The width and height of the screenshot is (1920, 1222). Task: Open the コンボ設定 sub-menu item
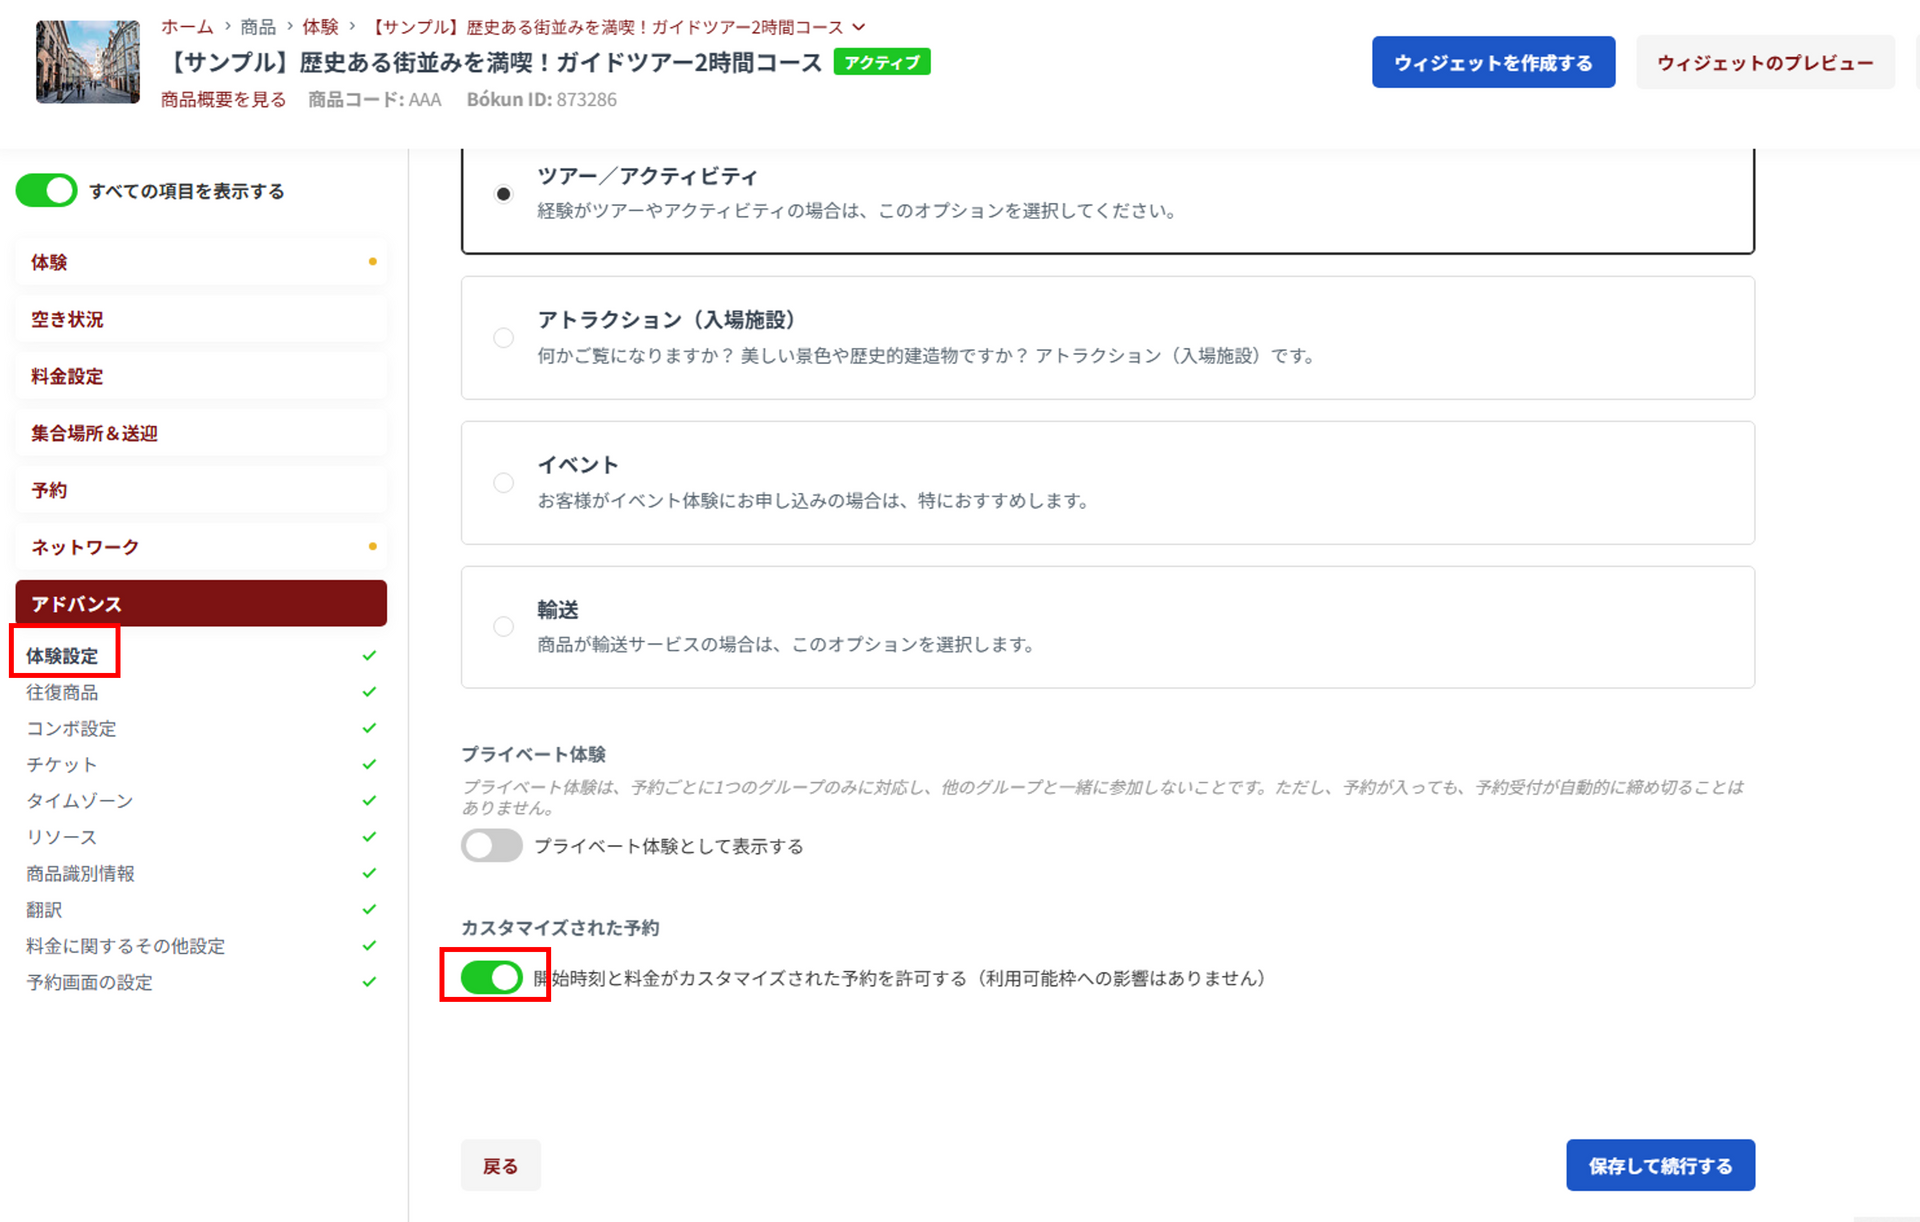click(x=71, y=729)
